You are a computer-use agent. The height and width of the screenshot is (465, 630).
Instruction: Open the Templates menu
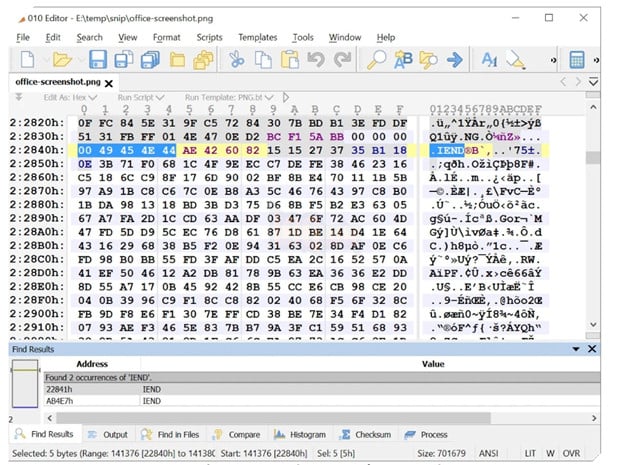pyautogui.click(x=258, y=37)
